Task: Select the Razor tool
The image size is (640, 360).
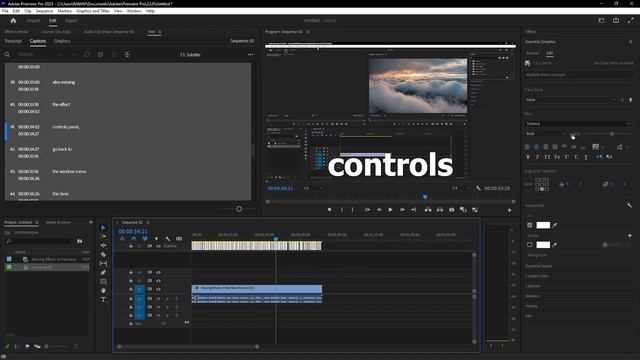Action: click(103, 255)
